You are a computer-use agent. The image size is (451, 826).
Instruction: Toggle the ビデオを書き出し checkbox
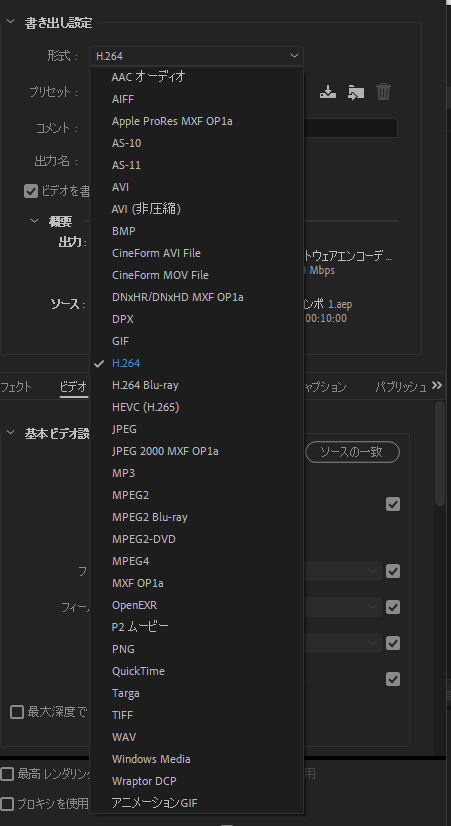[x=31, y=191]
